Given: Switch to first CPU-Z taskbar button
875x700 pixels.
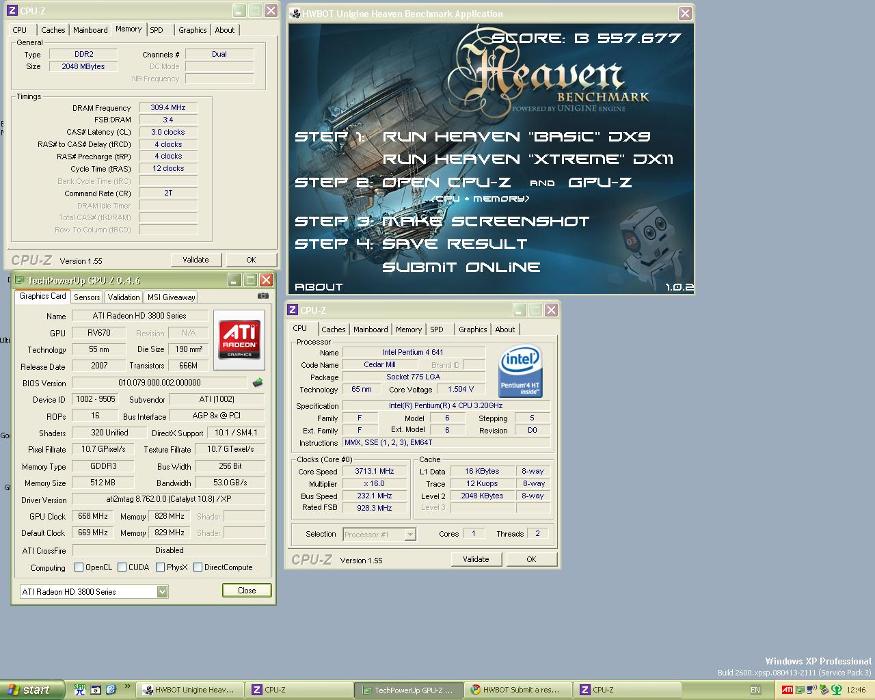Looking at the screenshot, I should tap(300, 690).
